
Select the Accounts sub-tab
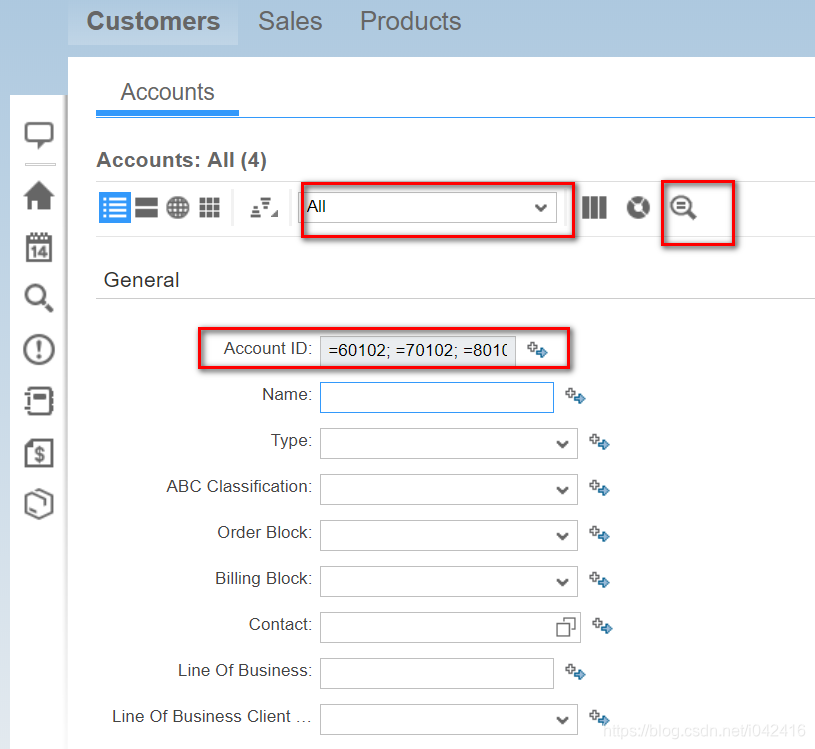click(167, 93)
